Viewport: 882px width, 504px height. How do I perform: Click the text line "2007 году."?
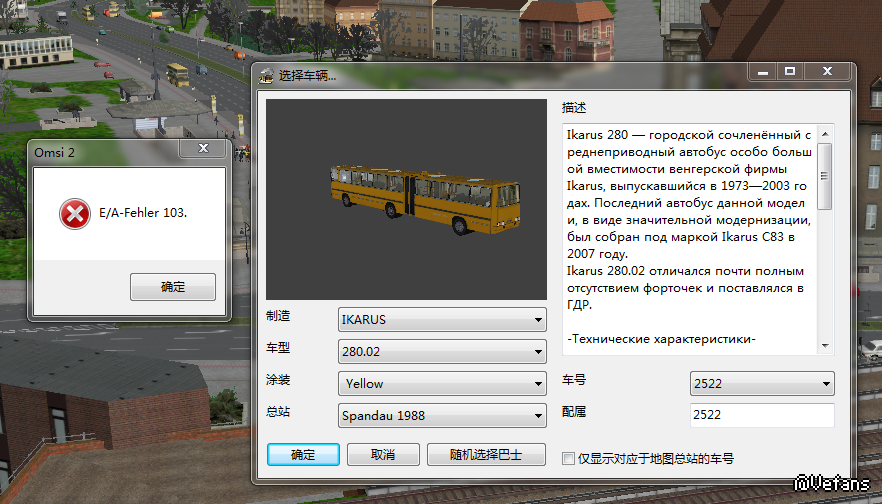coord(597,254)
